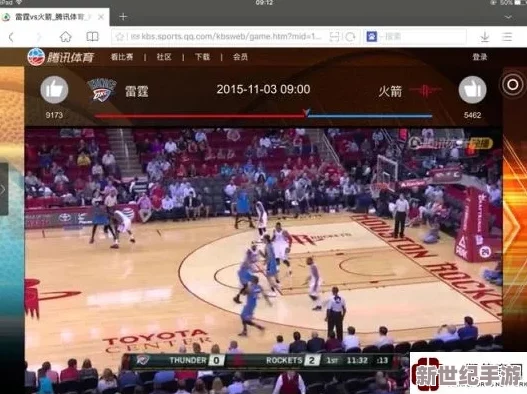Bookmark page with star icon in address bar
527x394 pixels.
tap(120, 37)
